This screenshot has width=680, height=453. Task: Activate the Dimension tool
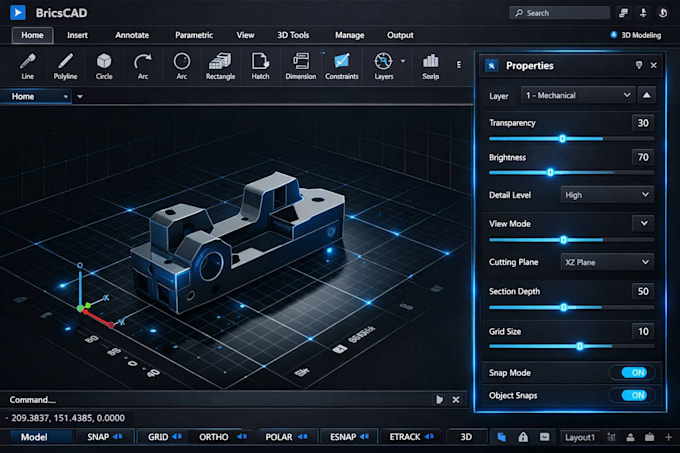tap(301, 66)
